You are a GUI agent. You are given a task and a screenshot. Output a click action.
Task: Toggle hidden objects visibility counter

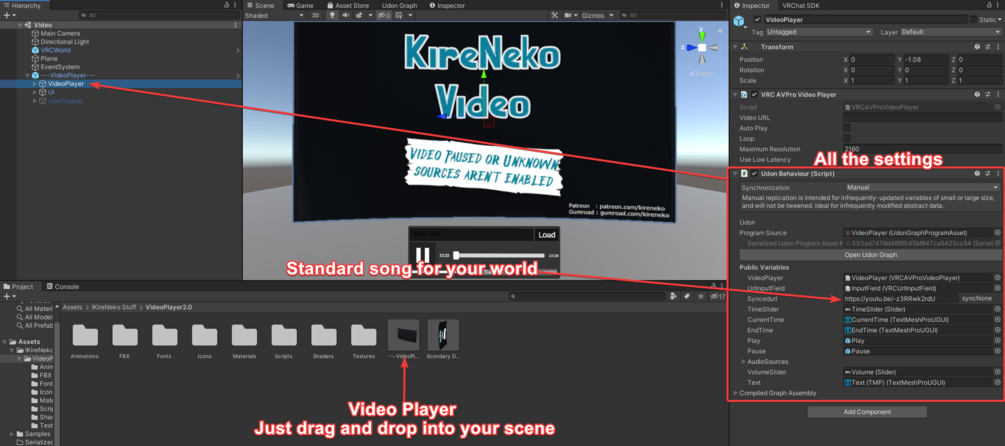[384, 15]
